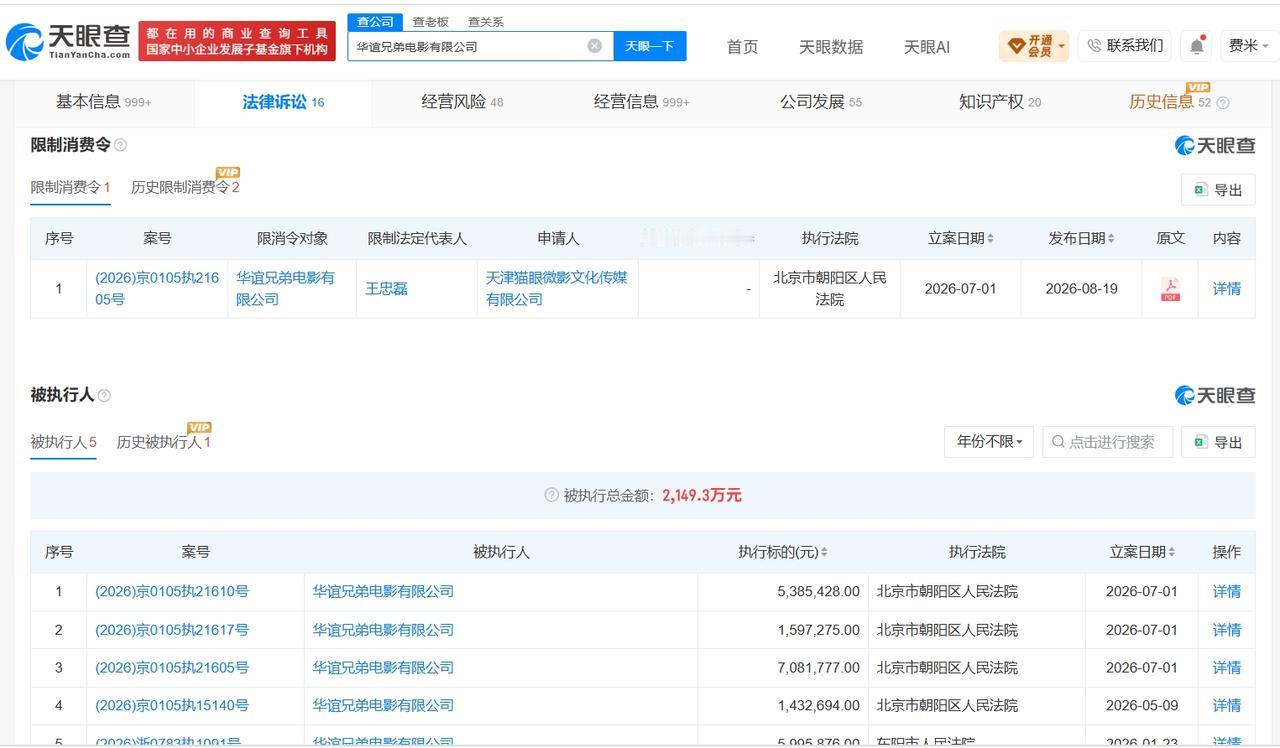Click the export icon in 被执行人 section
Image resolution: width=1280 pixels, height=748 pixels.
click(x=1200, y=442)
